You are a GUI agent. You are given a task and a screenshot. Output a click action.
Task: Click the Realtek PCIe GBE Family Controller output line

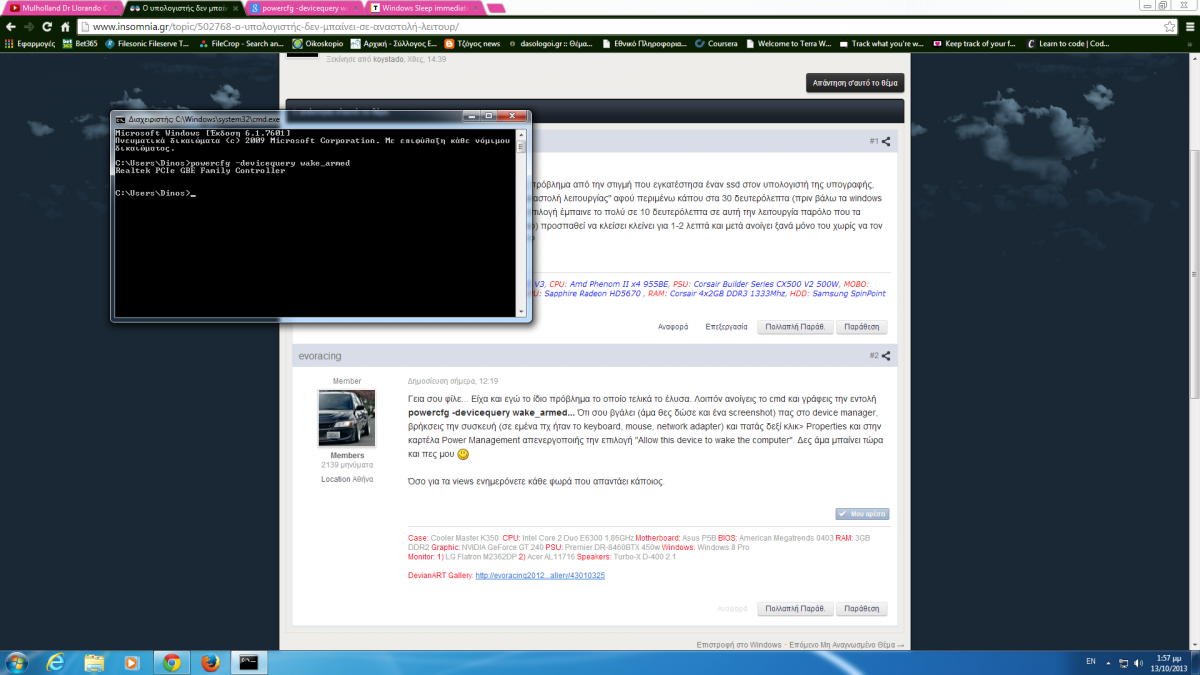(x=200, y=170)
